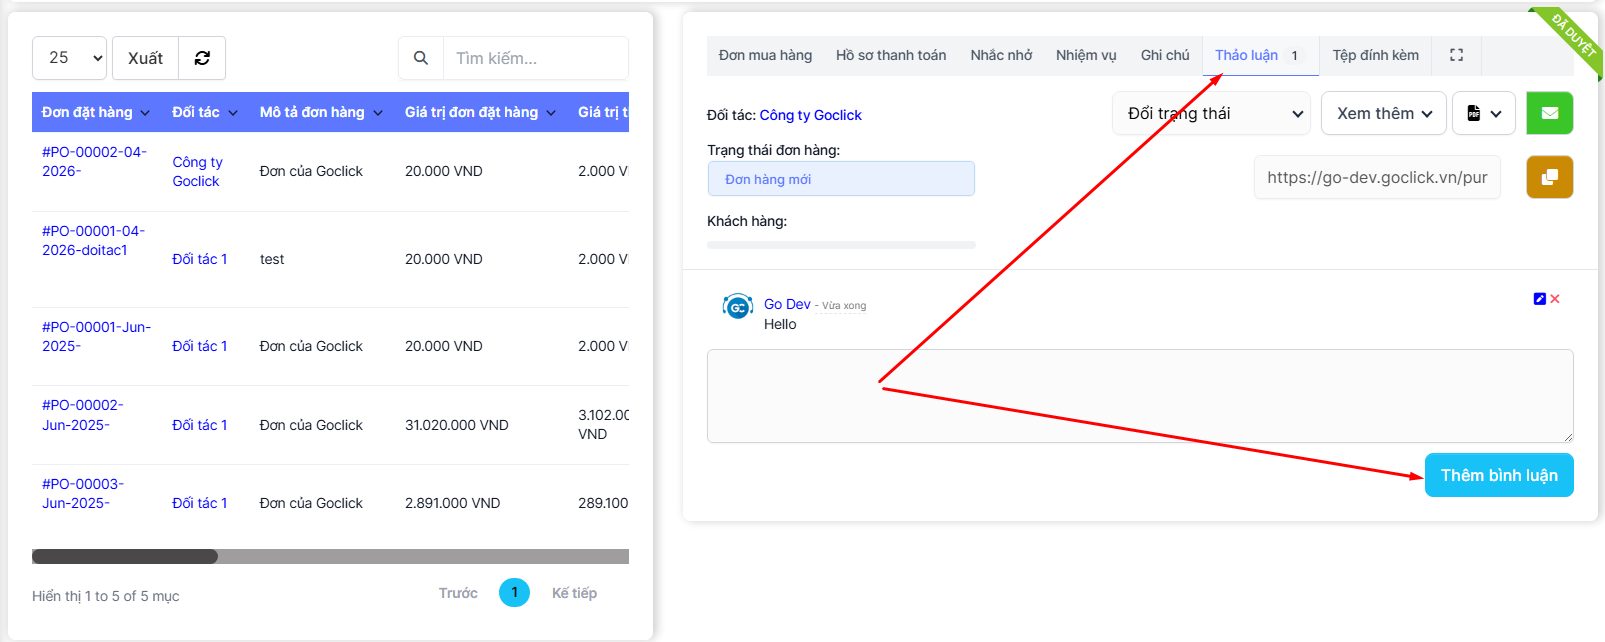The image size is (1605, 642).
Task: Delete the Hello comment with the red X
Action: tap(1555, 299)
